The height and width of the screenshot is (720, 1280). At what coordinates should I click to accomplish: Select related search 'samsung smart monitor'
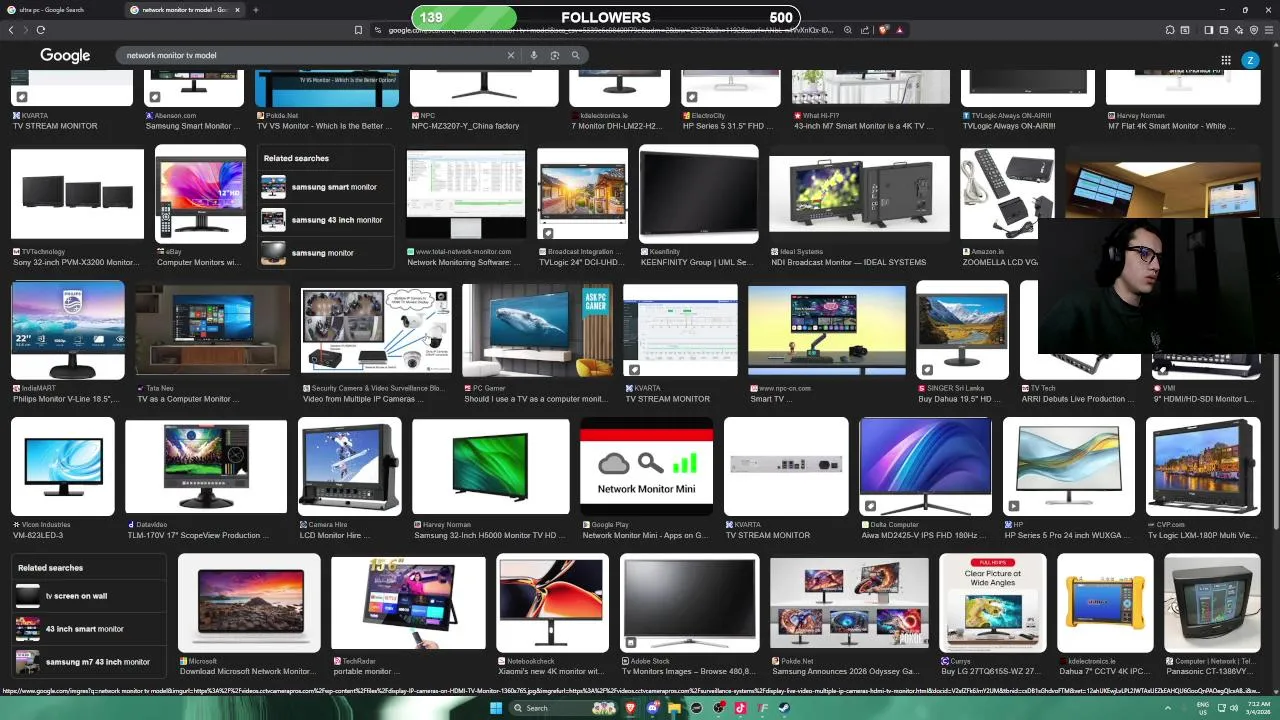pyautogui.click(x=326, y=187)
